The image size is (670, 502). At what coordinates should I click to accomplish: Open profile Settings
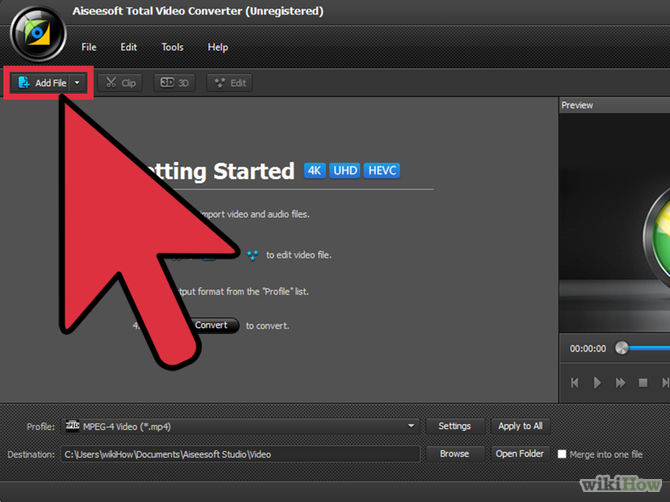point(455,426)
